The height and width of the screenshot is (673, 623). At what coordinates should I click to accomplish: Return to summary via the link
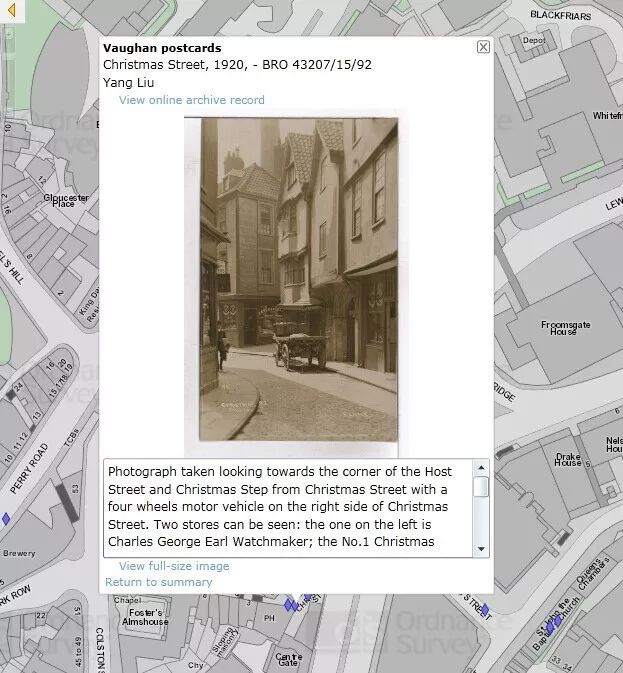click(x=158, y=582)
